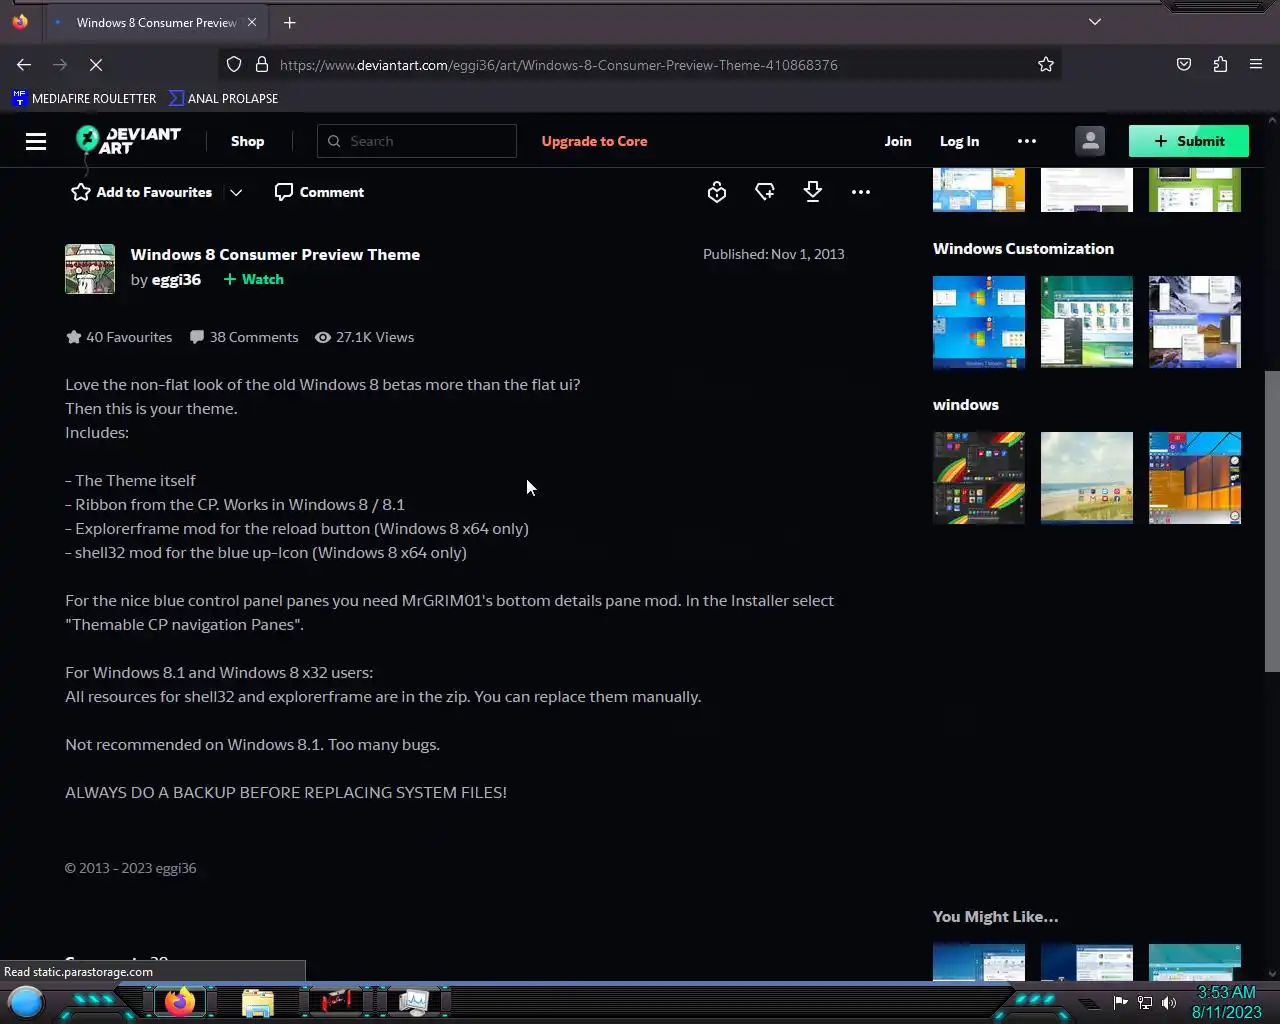This screenshot has width=1280, height=1024.
Task: Open the network tray icon
Action: point(1144,1002)
